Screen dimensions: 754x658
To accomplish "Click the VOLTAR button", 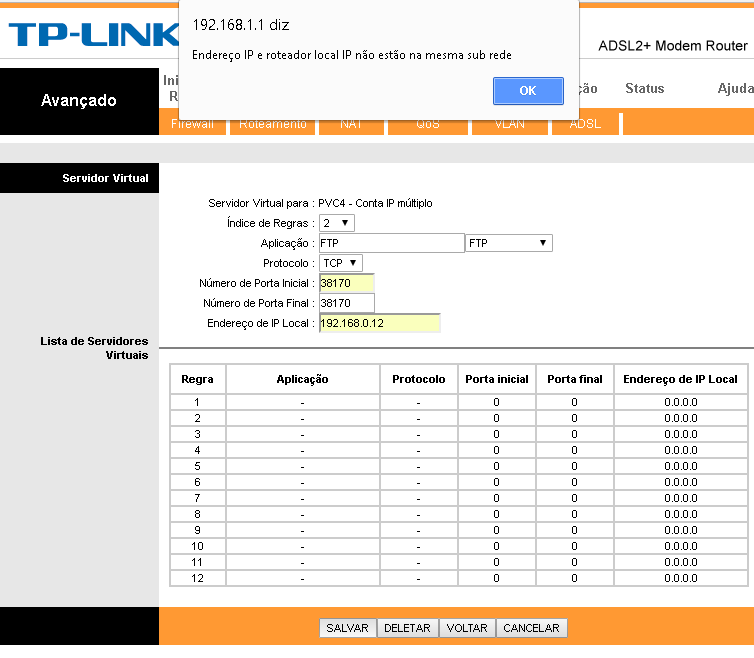I will click(467, 628).
